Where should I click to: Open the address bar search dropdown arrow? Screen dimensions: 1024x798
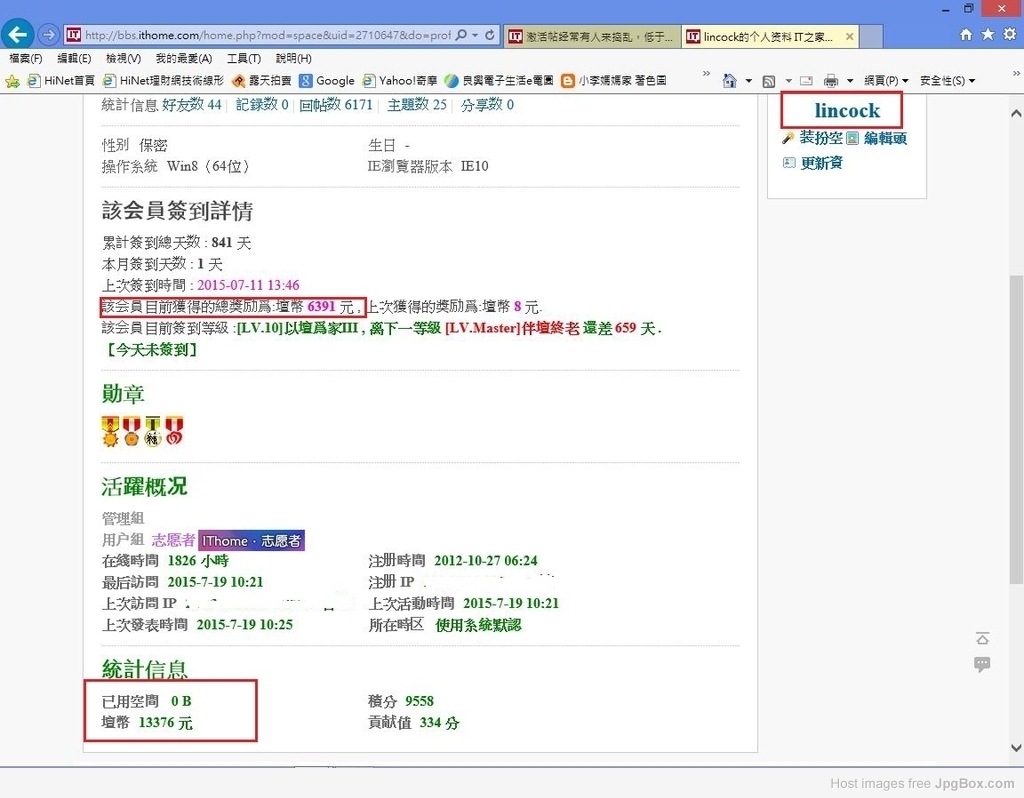pos(474,35)
